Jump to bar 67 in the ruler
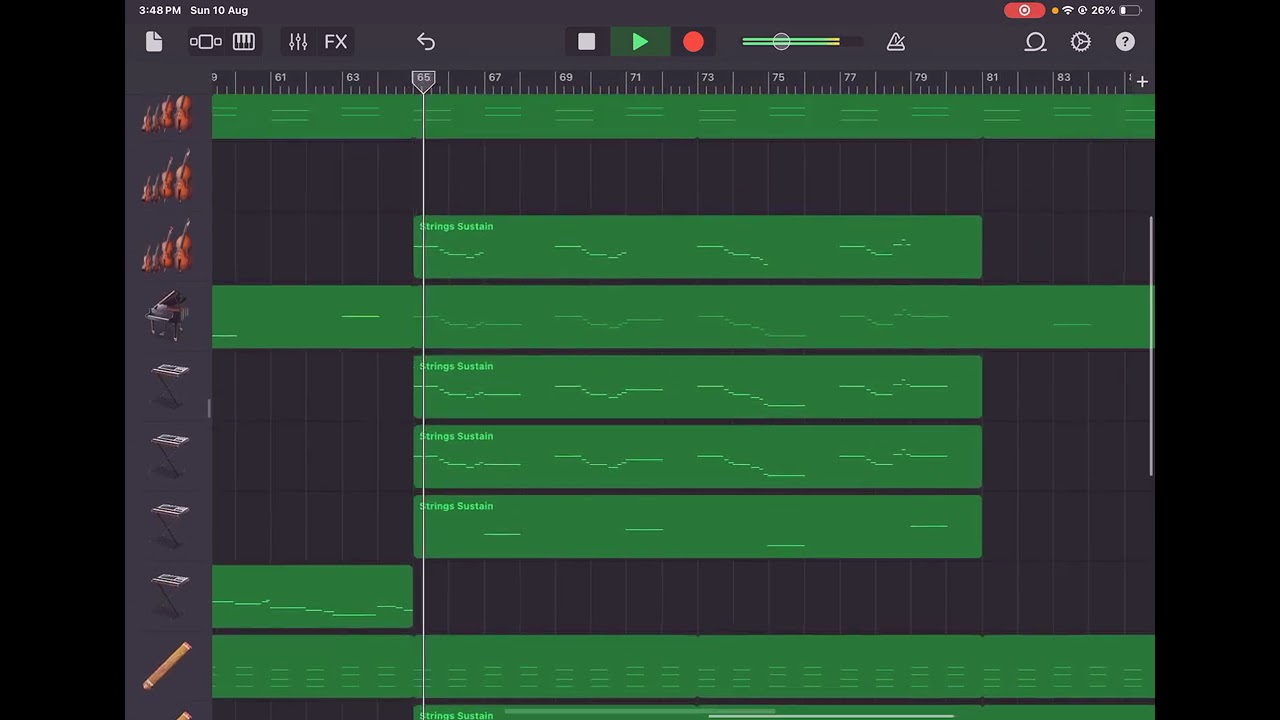Image resolution: width=1280 pixels, height=720 pixels. click(x=494, y=78)
